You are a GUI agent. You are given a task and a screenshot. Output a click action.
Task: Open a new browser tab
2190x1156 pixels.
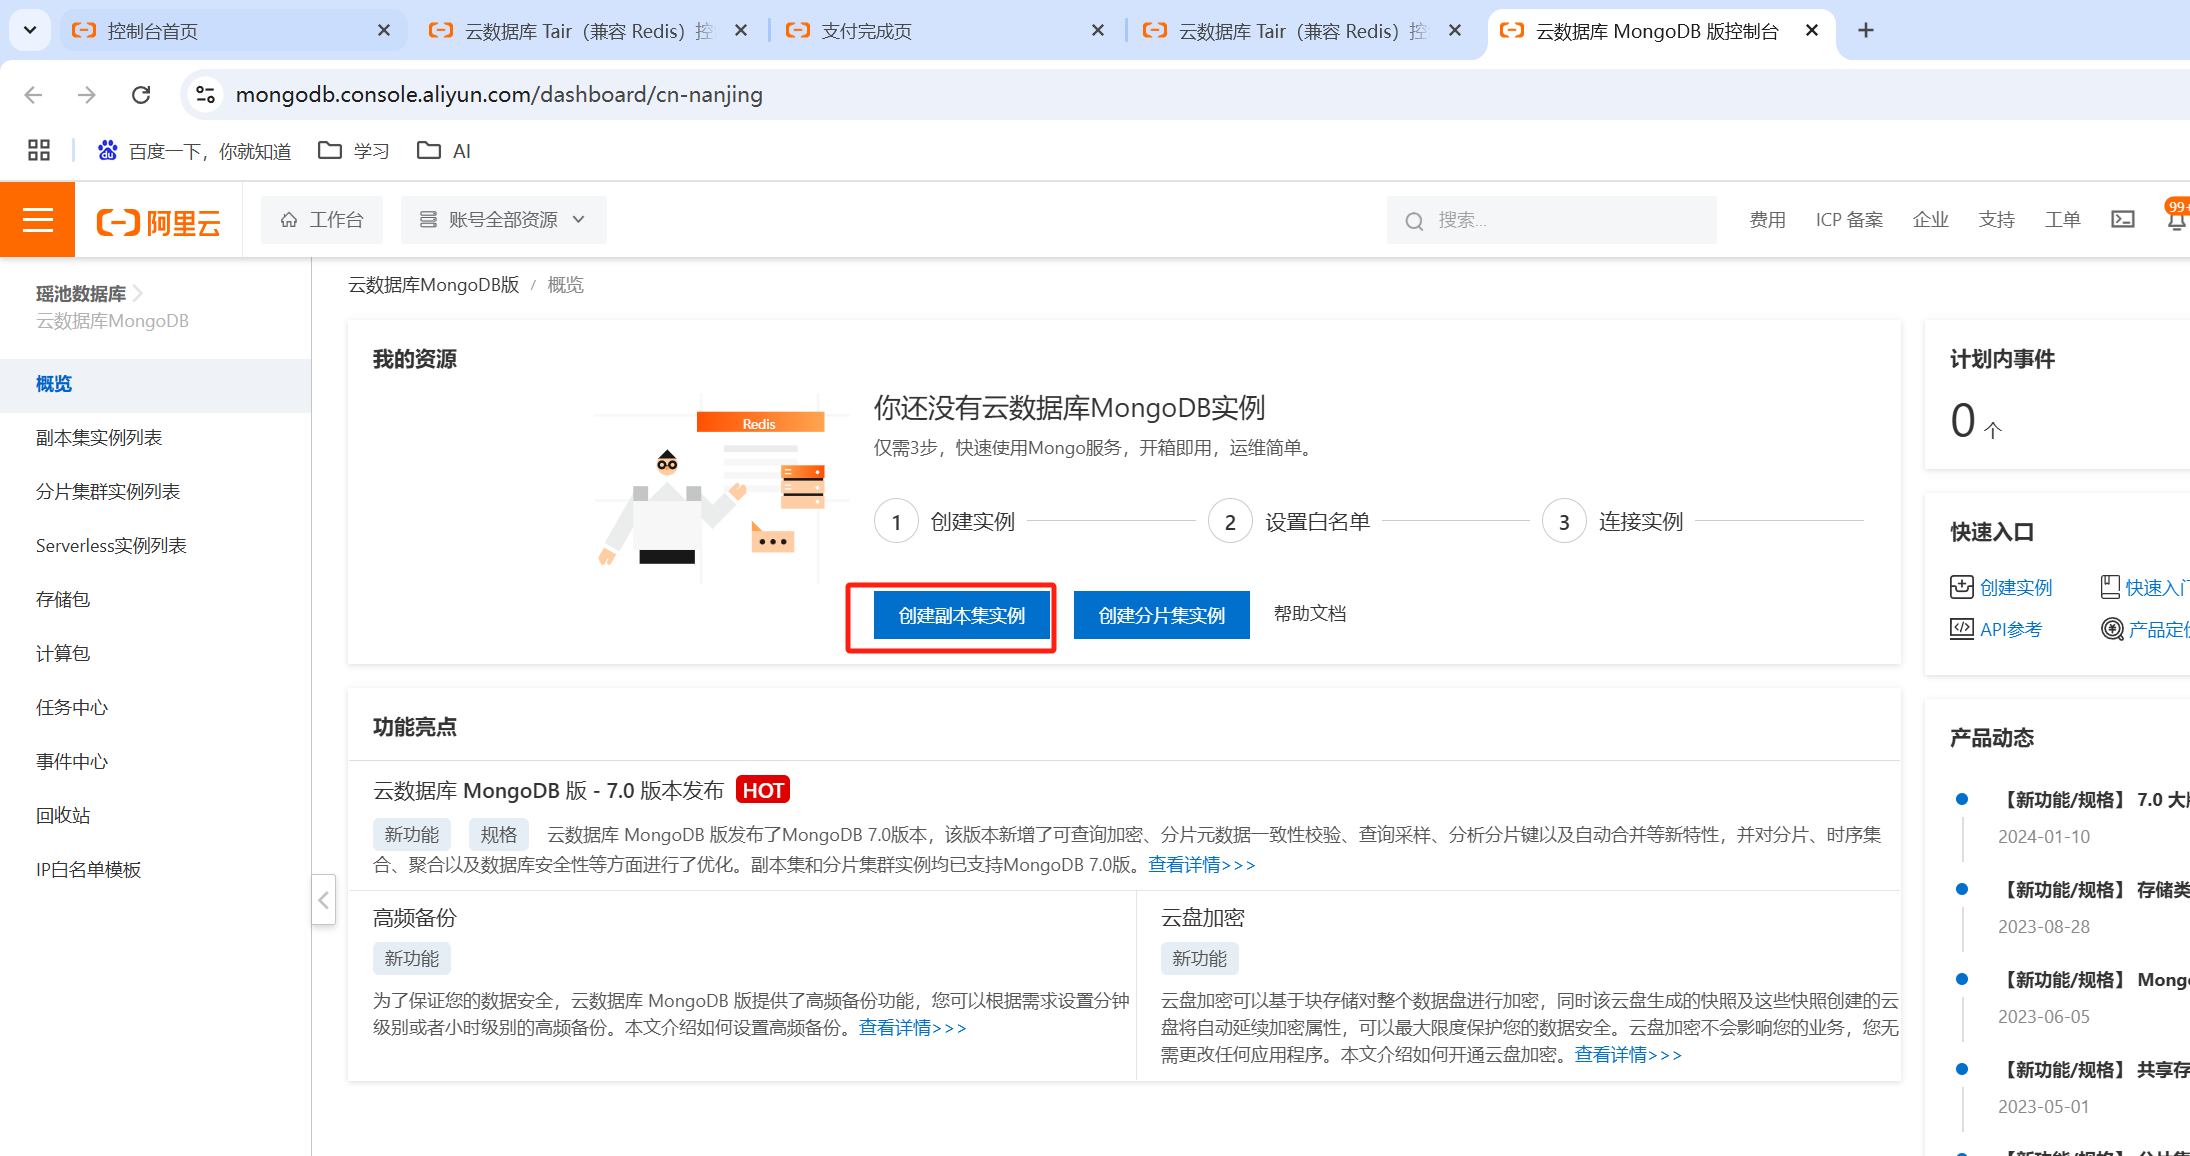click(x=1865, y=30)
